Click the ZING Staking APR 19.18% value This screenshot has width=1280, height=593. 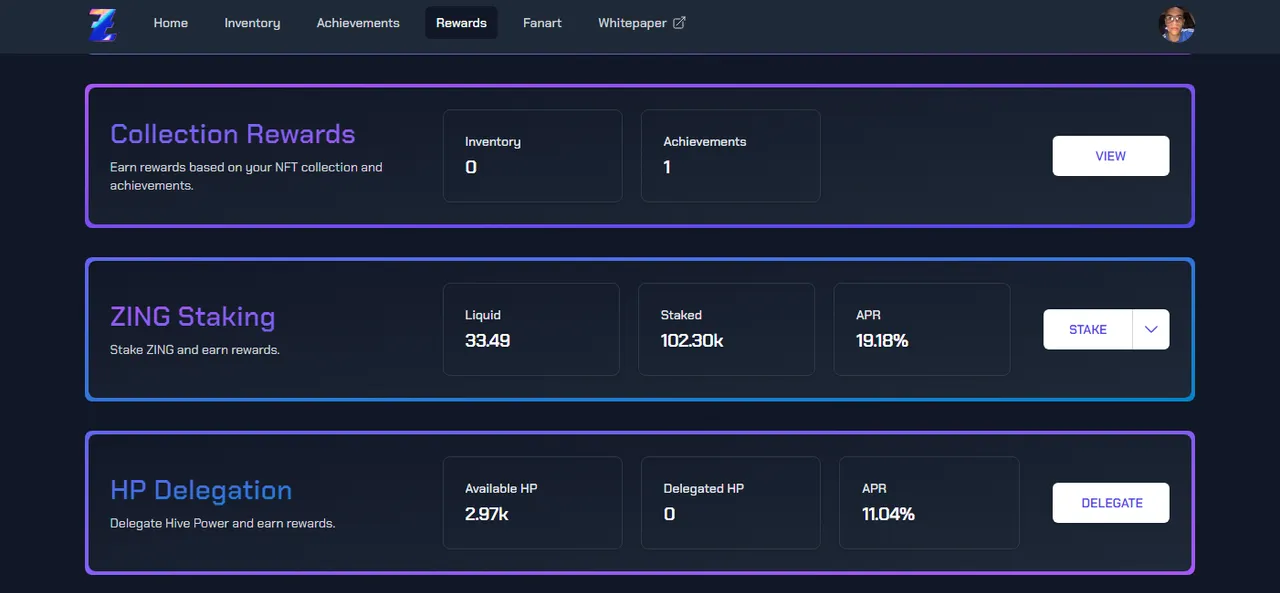click(x=882, y=341)
